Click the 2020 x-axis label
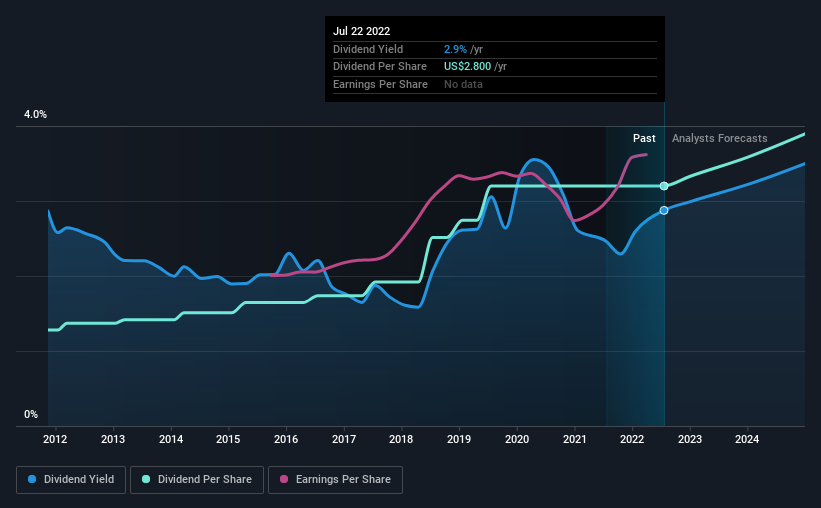This screenshot has width=821, height=508. coord(517,439)
